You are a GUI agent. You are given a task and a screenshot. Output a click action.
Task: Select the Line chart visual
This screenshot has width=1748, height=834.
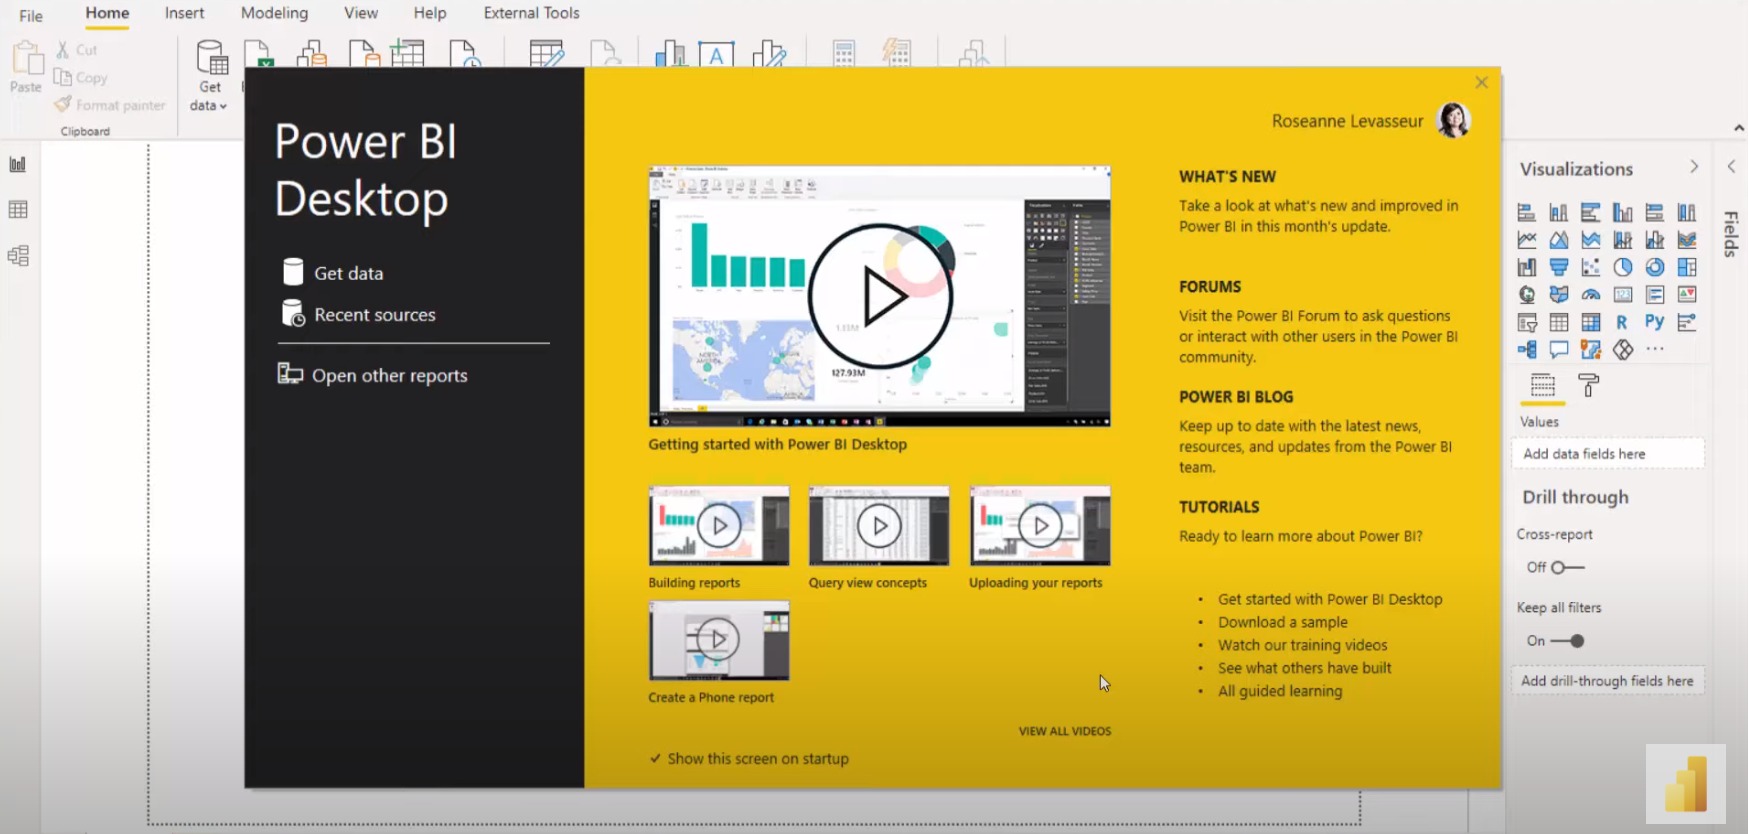(x=1526, y=240)
